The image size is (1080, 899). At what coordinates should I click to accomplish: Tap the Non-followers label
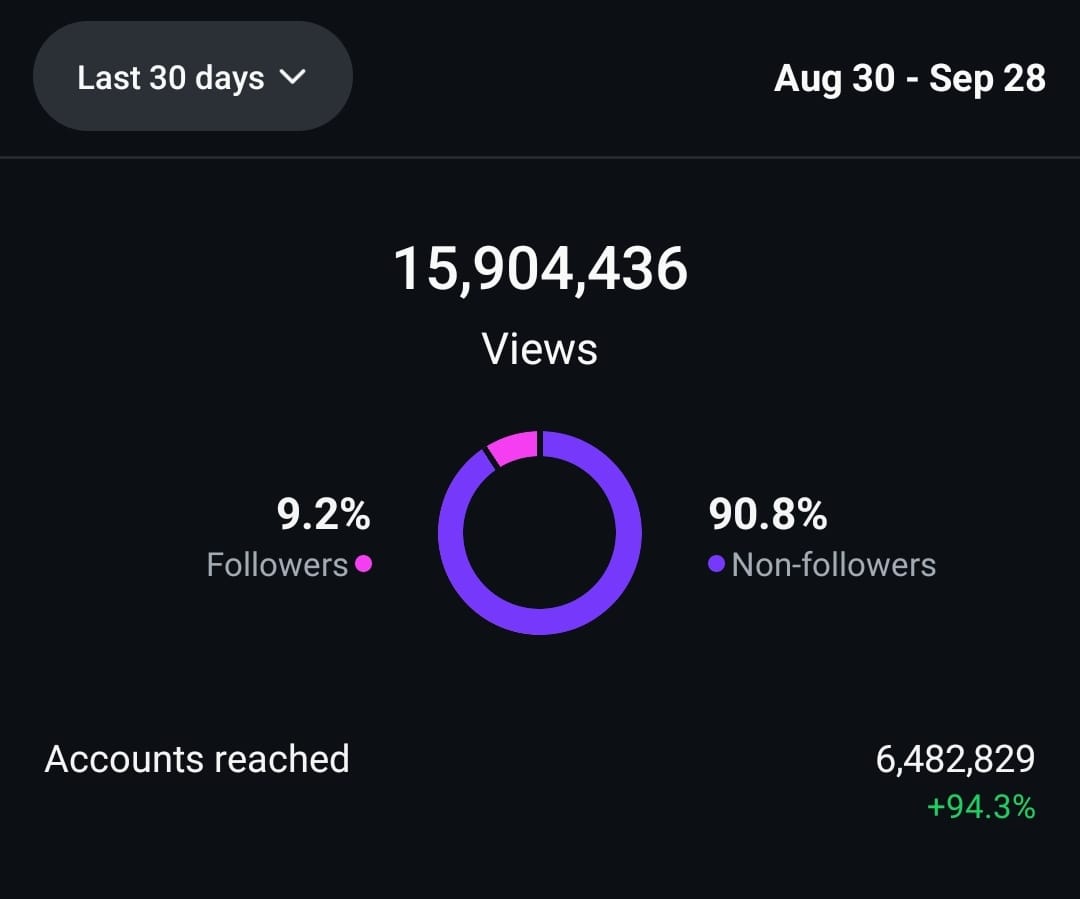833,565
